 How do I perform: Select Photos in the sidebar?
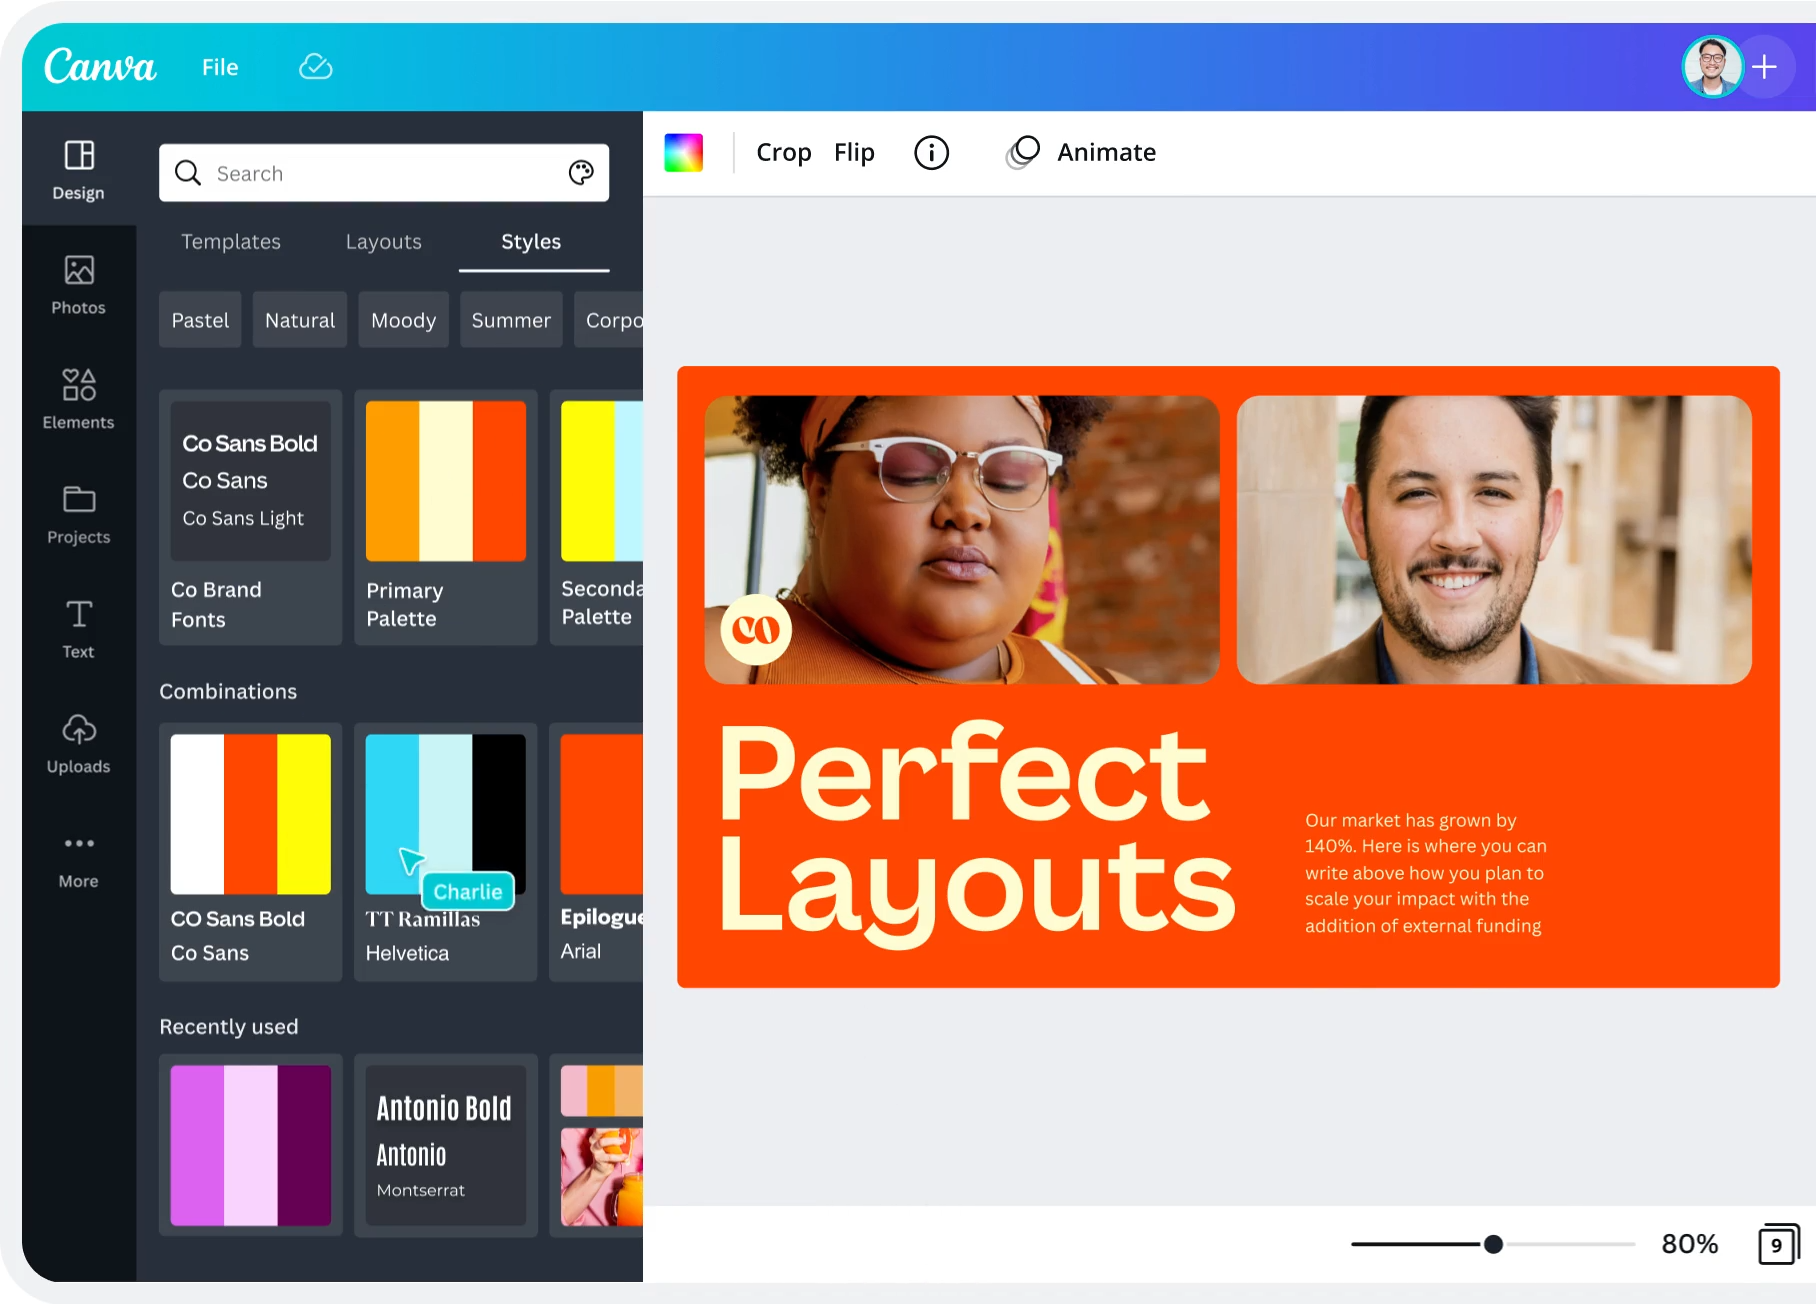tap(77, 285)
